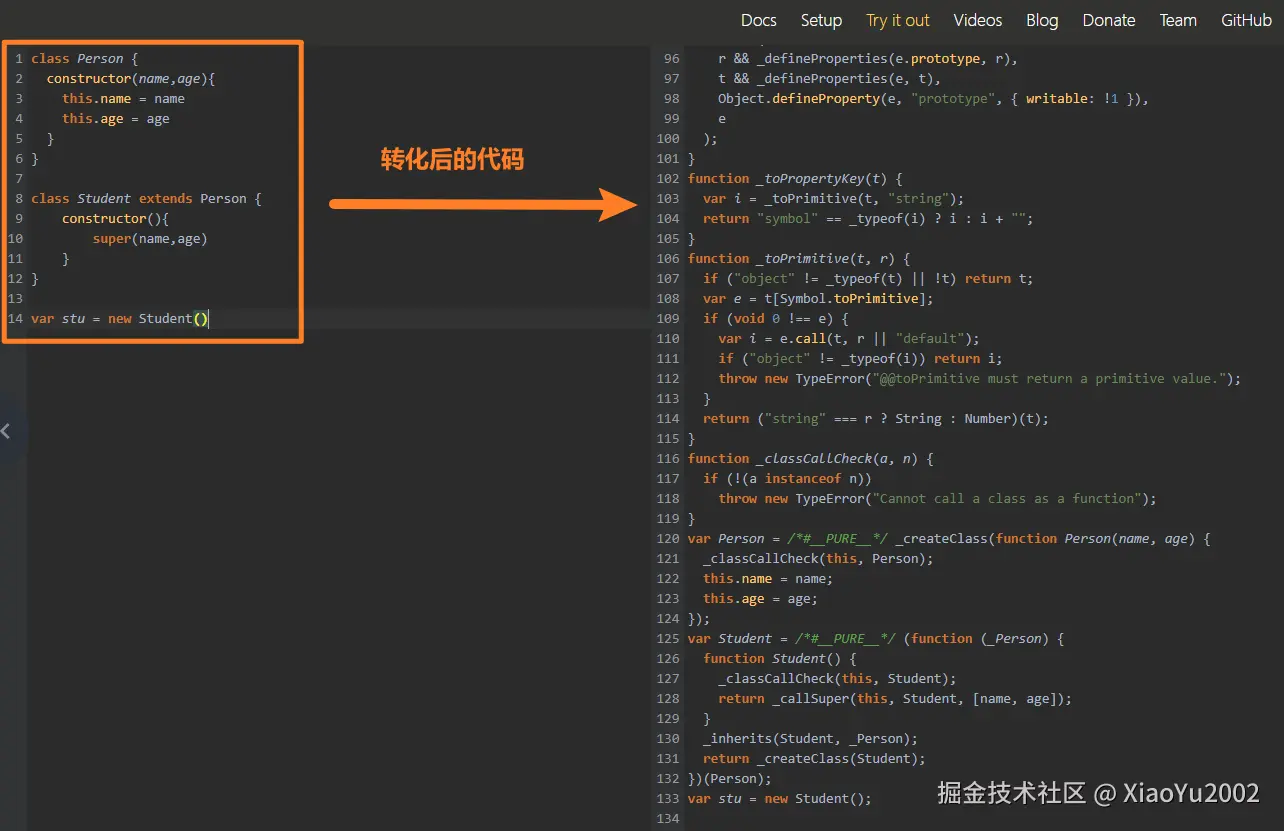Click 'r && _defineProperties(e.prototype, r),' line

tap(868, 58)
